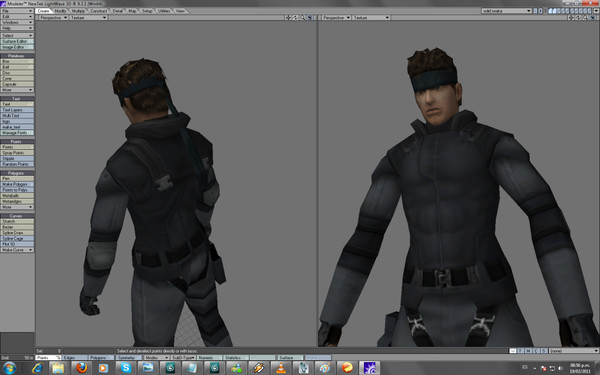Switch to the Multiply tab
Screen dimensions: 600x375
point(79,11)
